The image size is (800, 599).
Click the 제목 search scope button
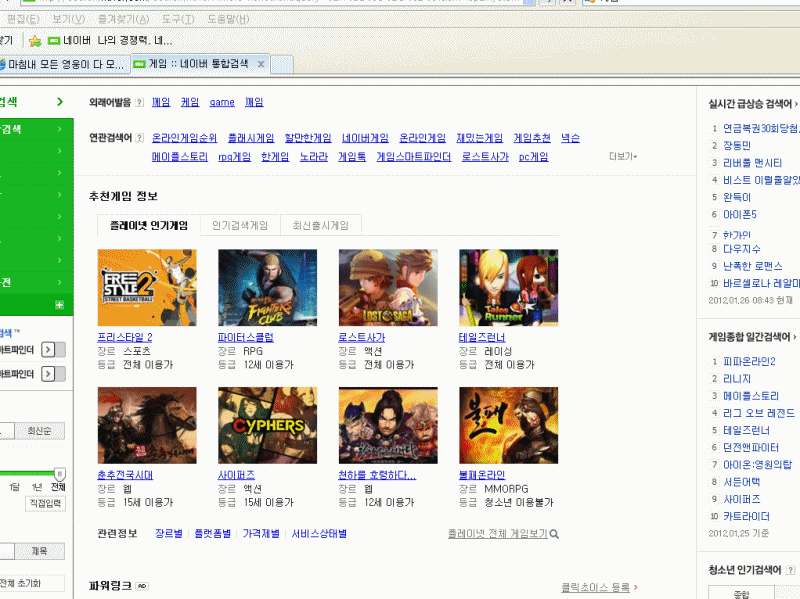pyautogui.click(x=39, y=551)
